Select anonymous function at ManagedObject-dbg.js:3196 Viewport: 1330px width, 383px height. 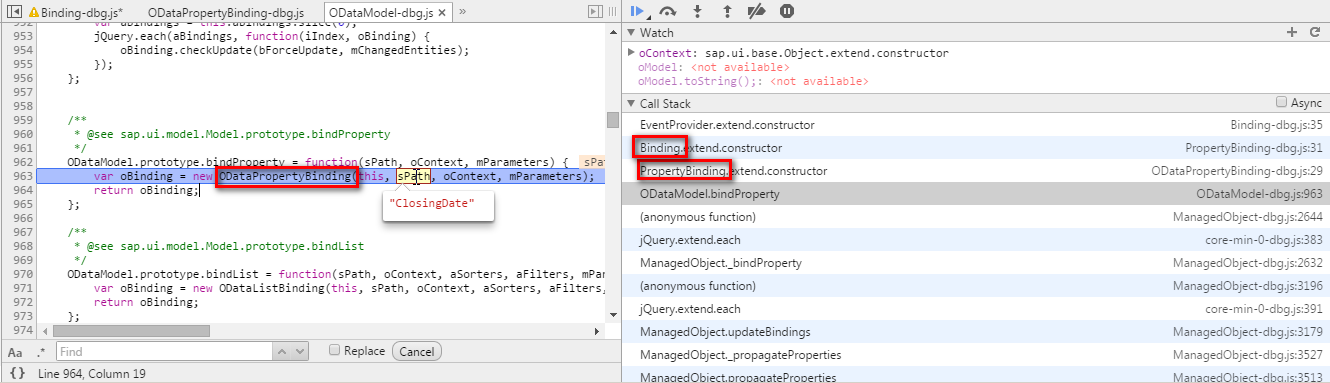click(x=975, y=286)
